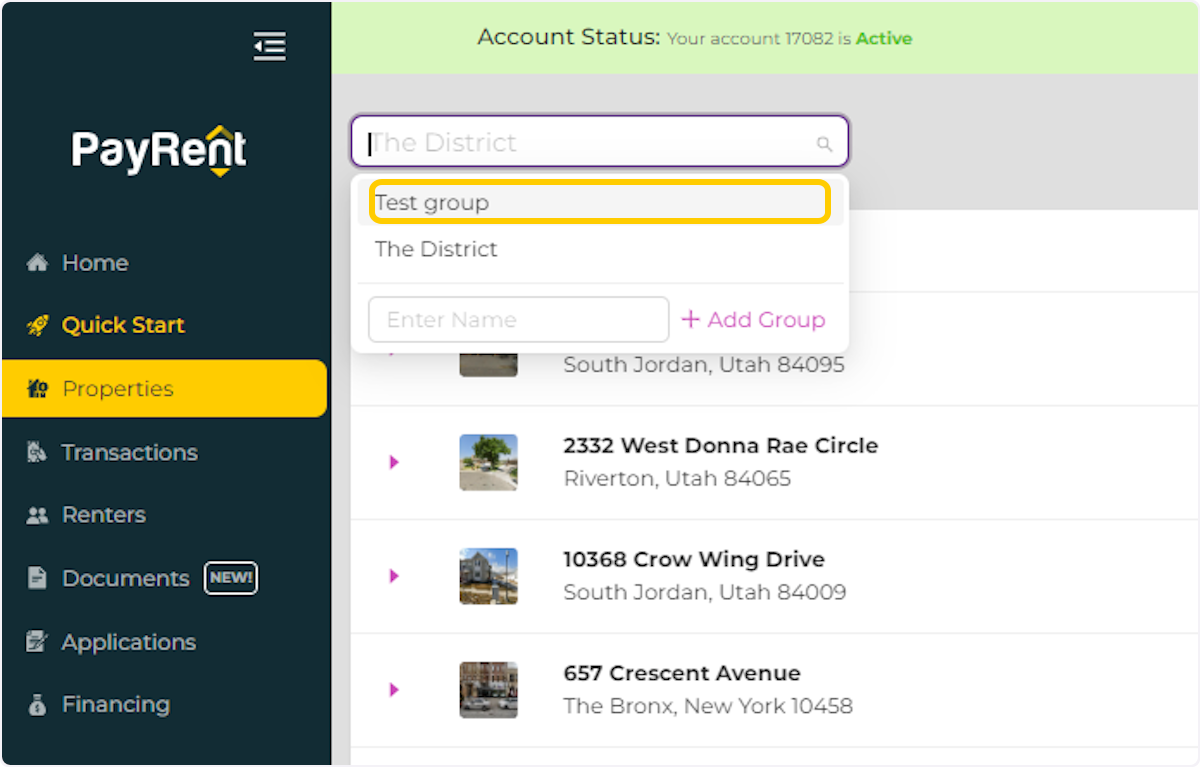Open the Applications section icon
This screenshot has height=767, width=1200.
pos(36,641)
